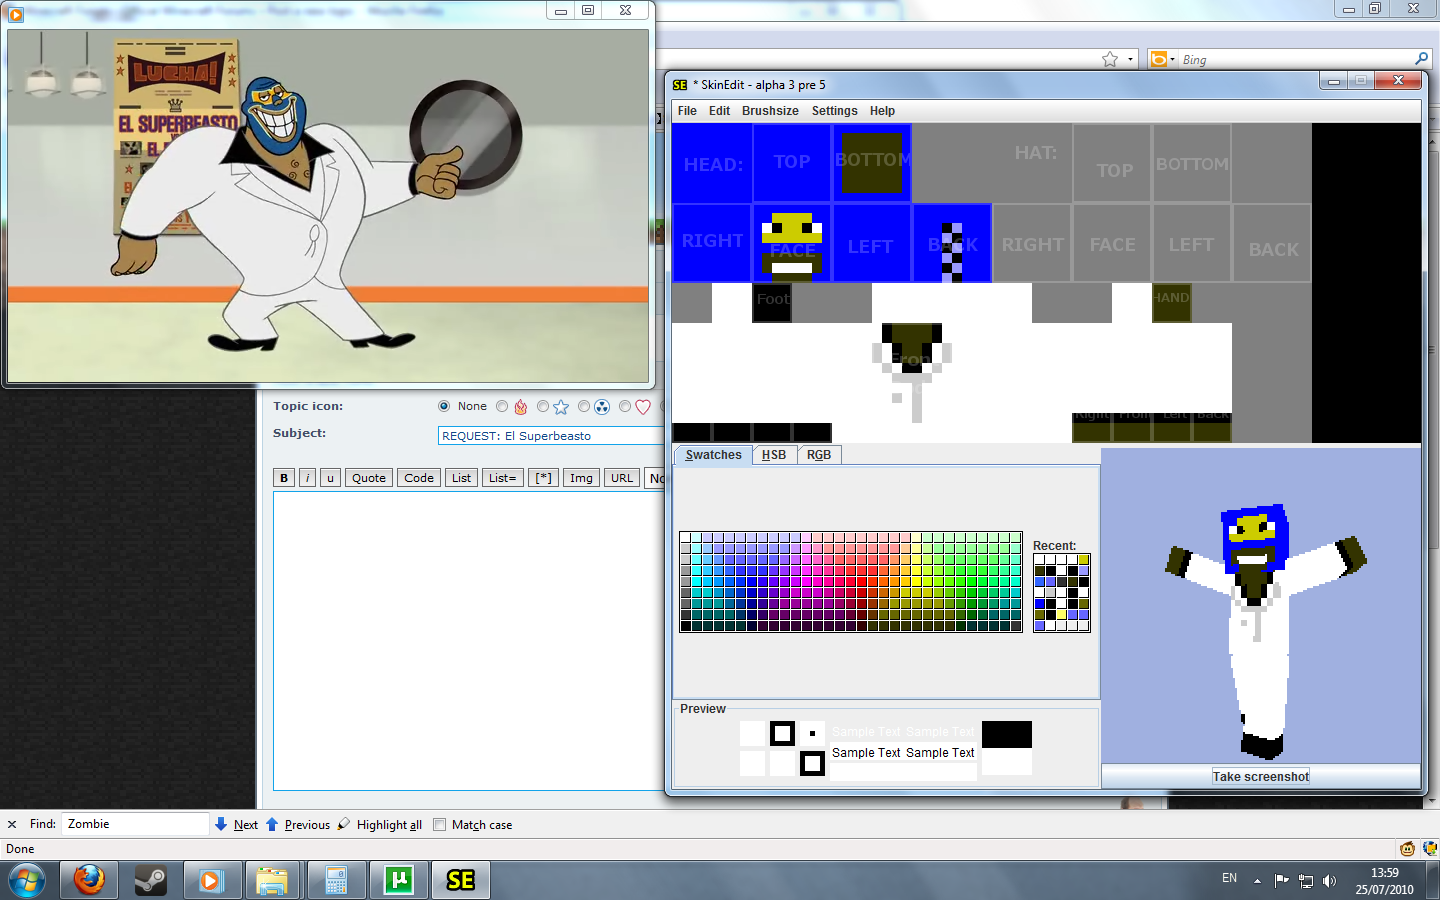This screenshot has width=1440, height=900.
Task: Select the star topic icon radio
Action: 543,406
